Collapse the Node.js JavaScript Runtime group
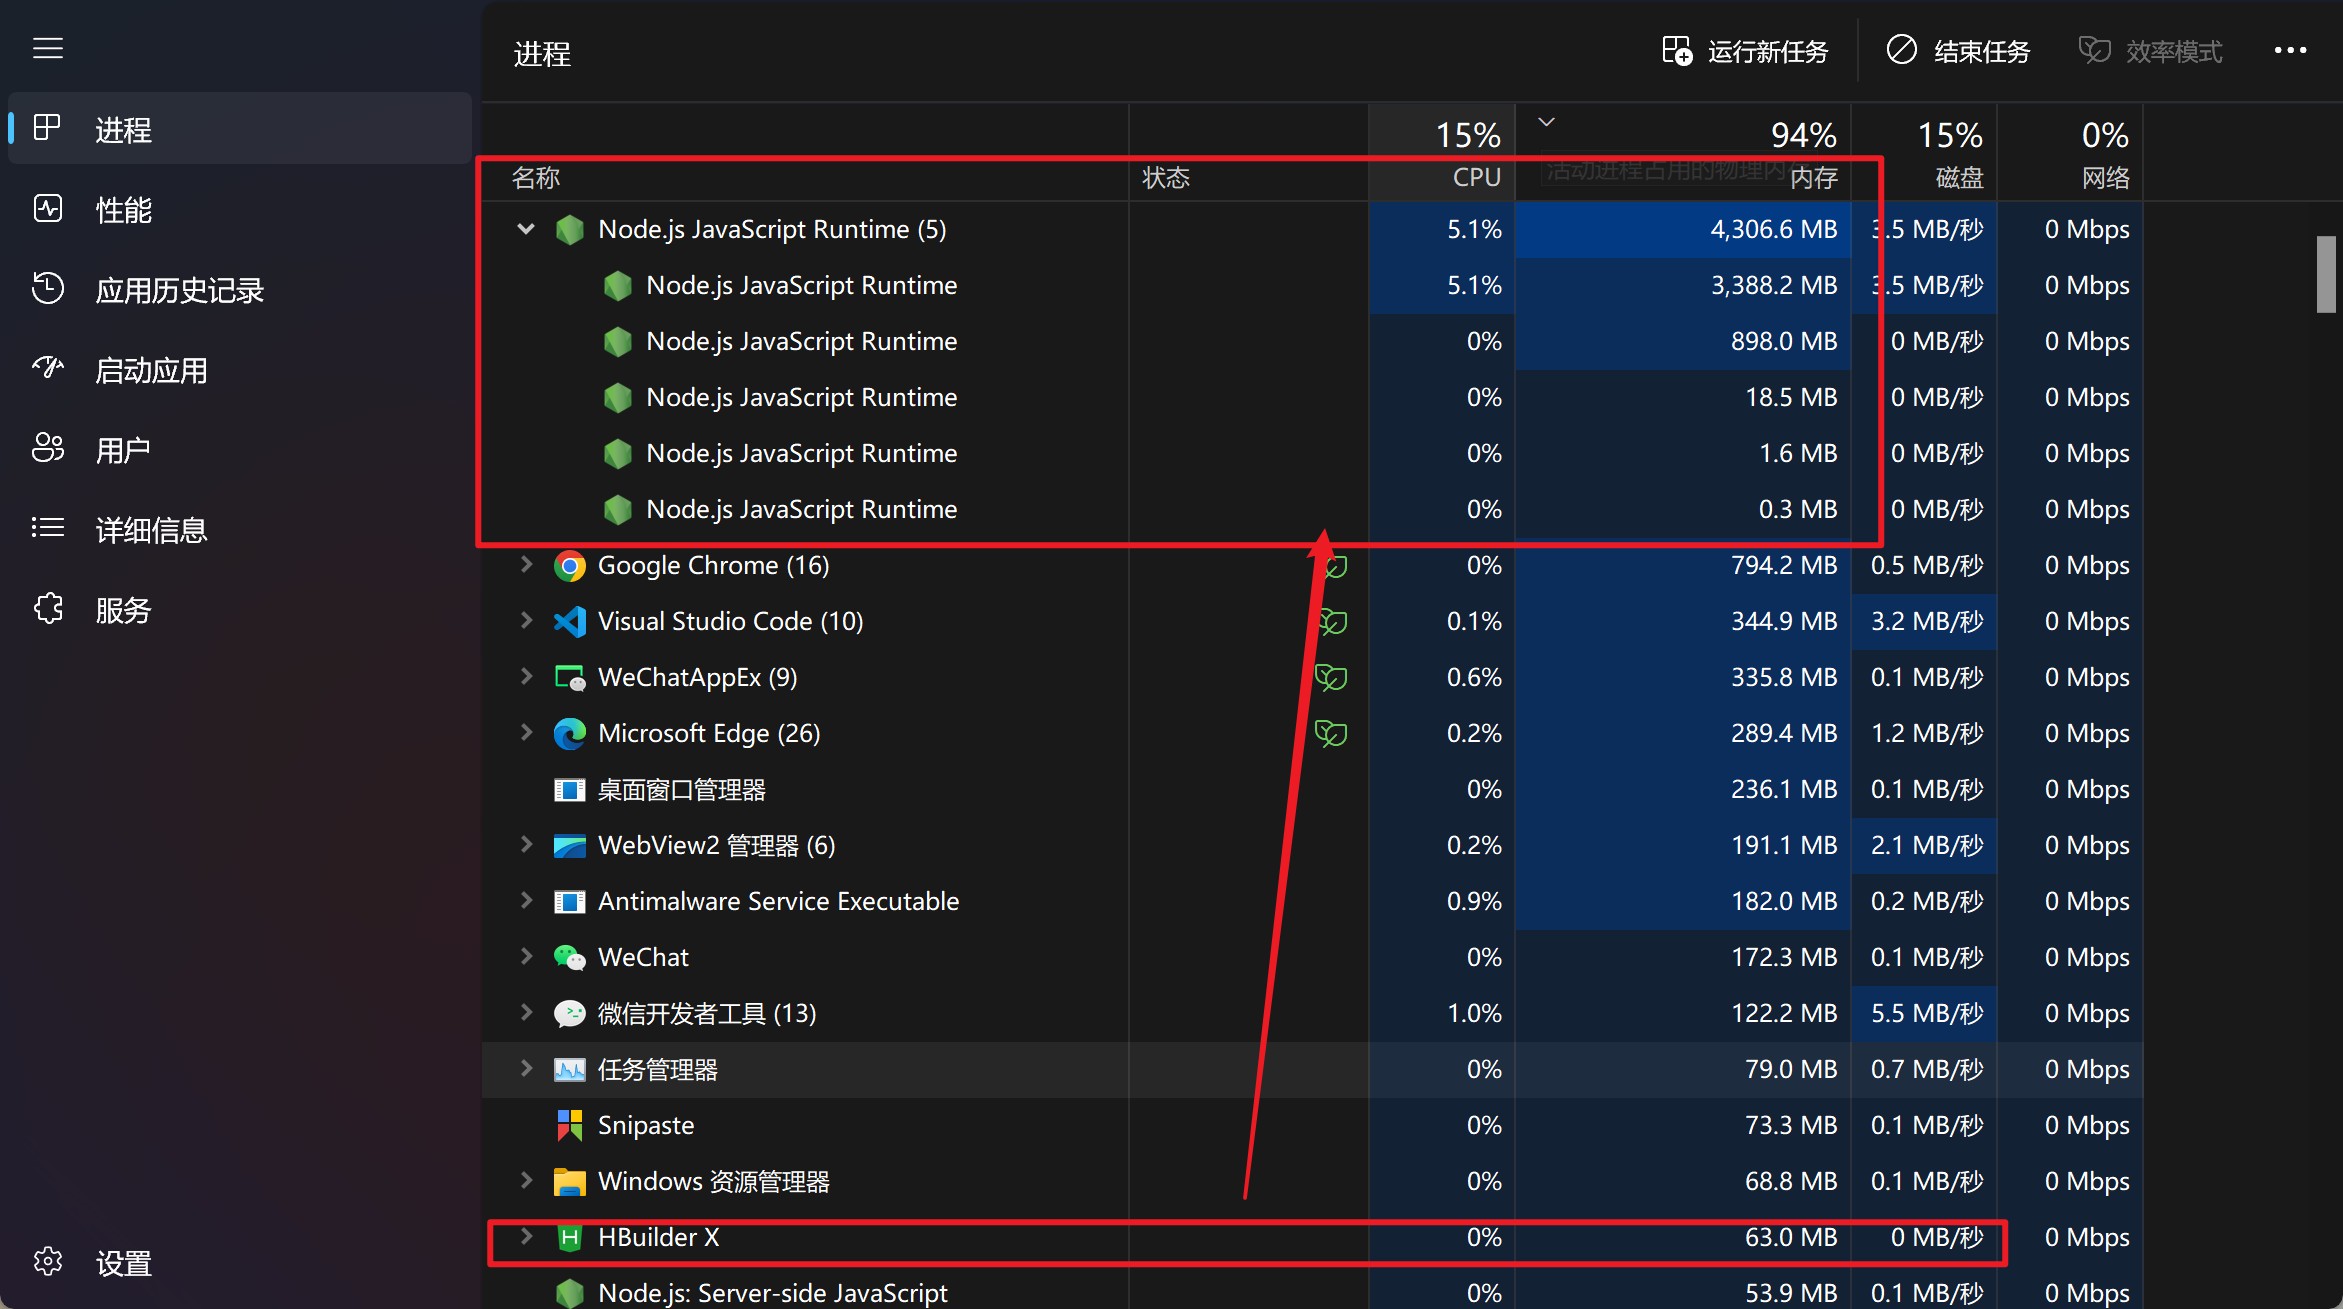The width and height of the screenshot is (2343, 1309). 526,229
